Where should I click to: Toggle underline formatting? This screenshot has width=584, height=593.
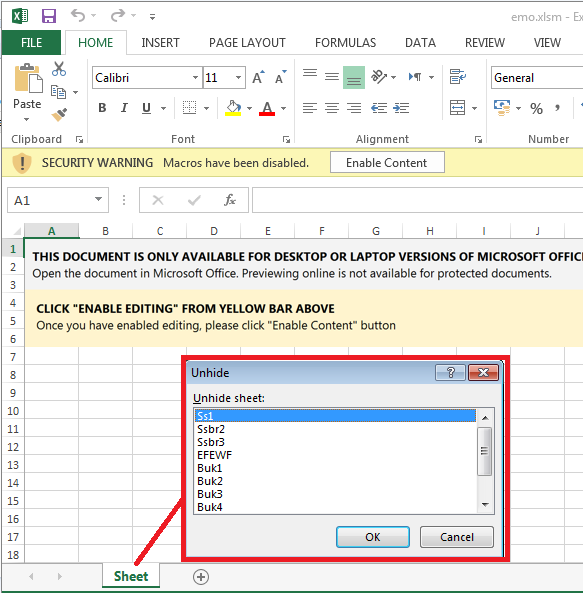(x=146, y=108)
